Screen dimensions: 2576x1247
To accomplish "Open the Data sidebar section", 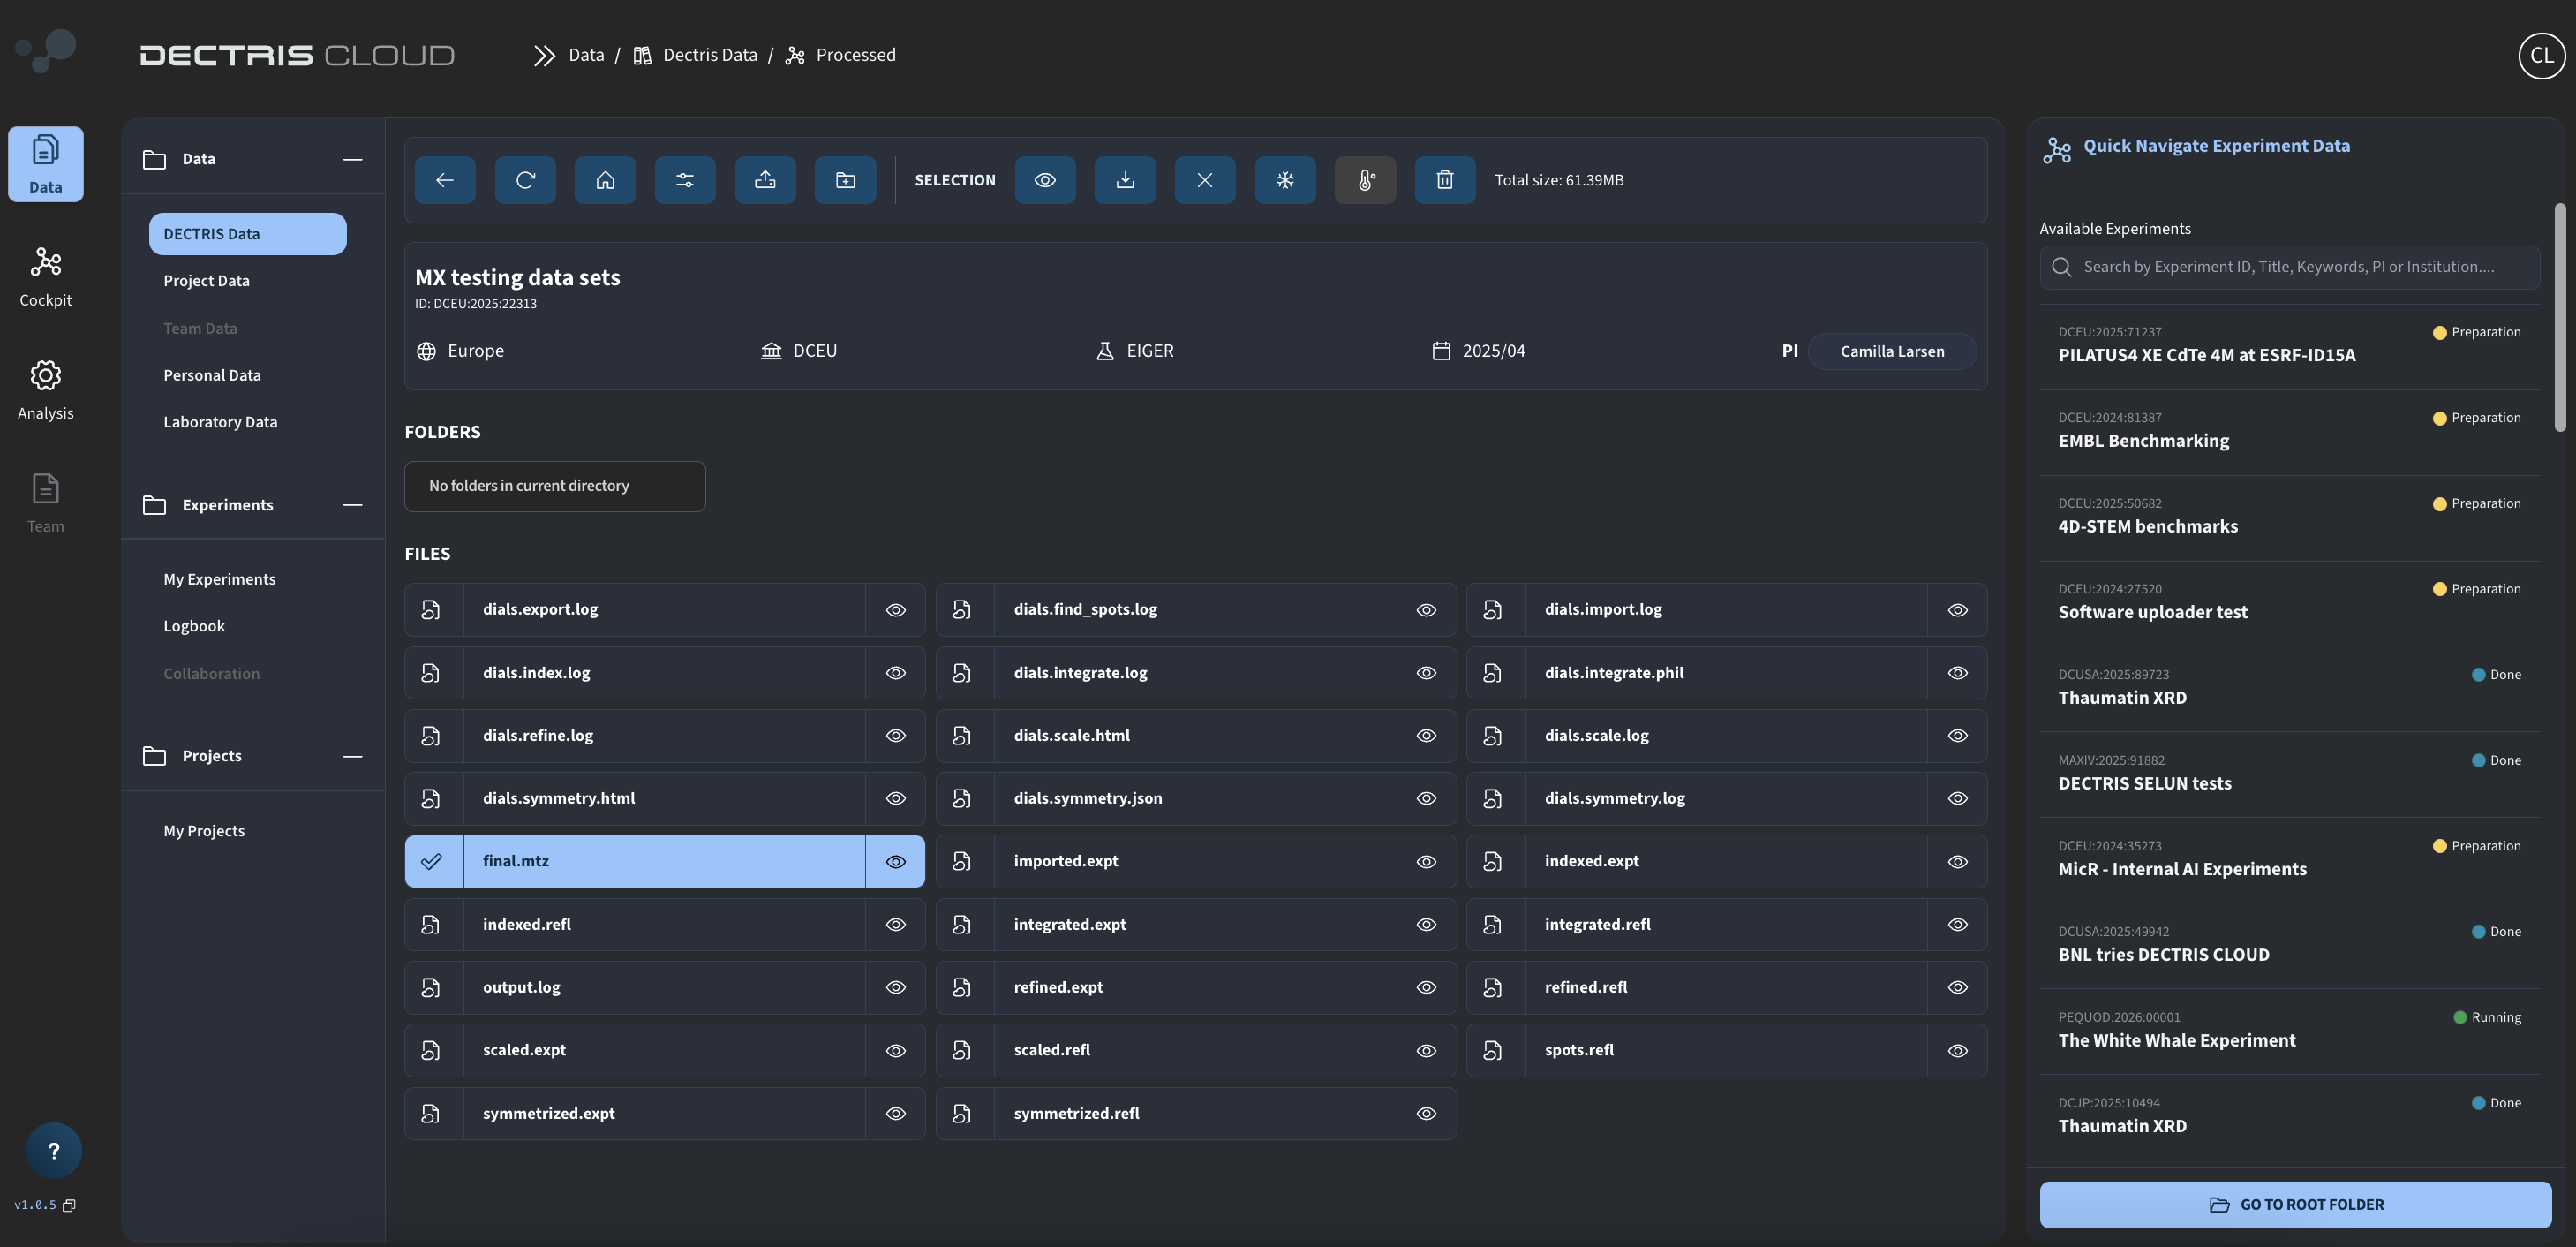I will [46, 164].
